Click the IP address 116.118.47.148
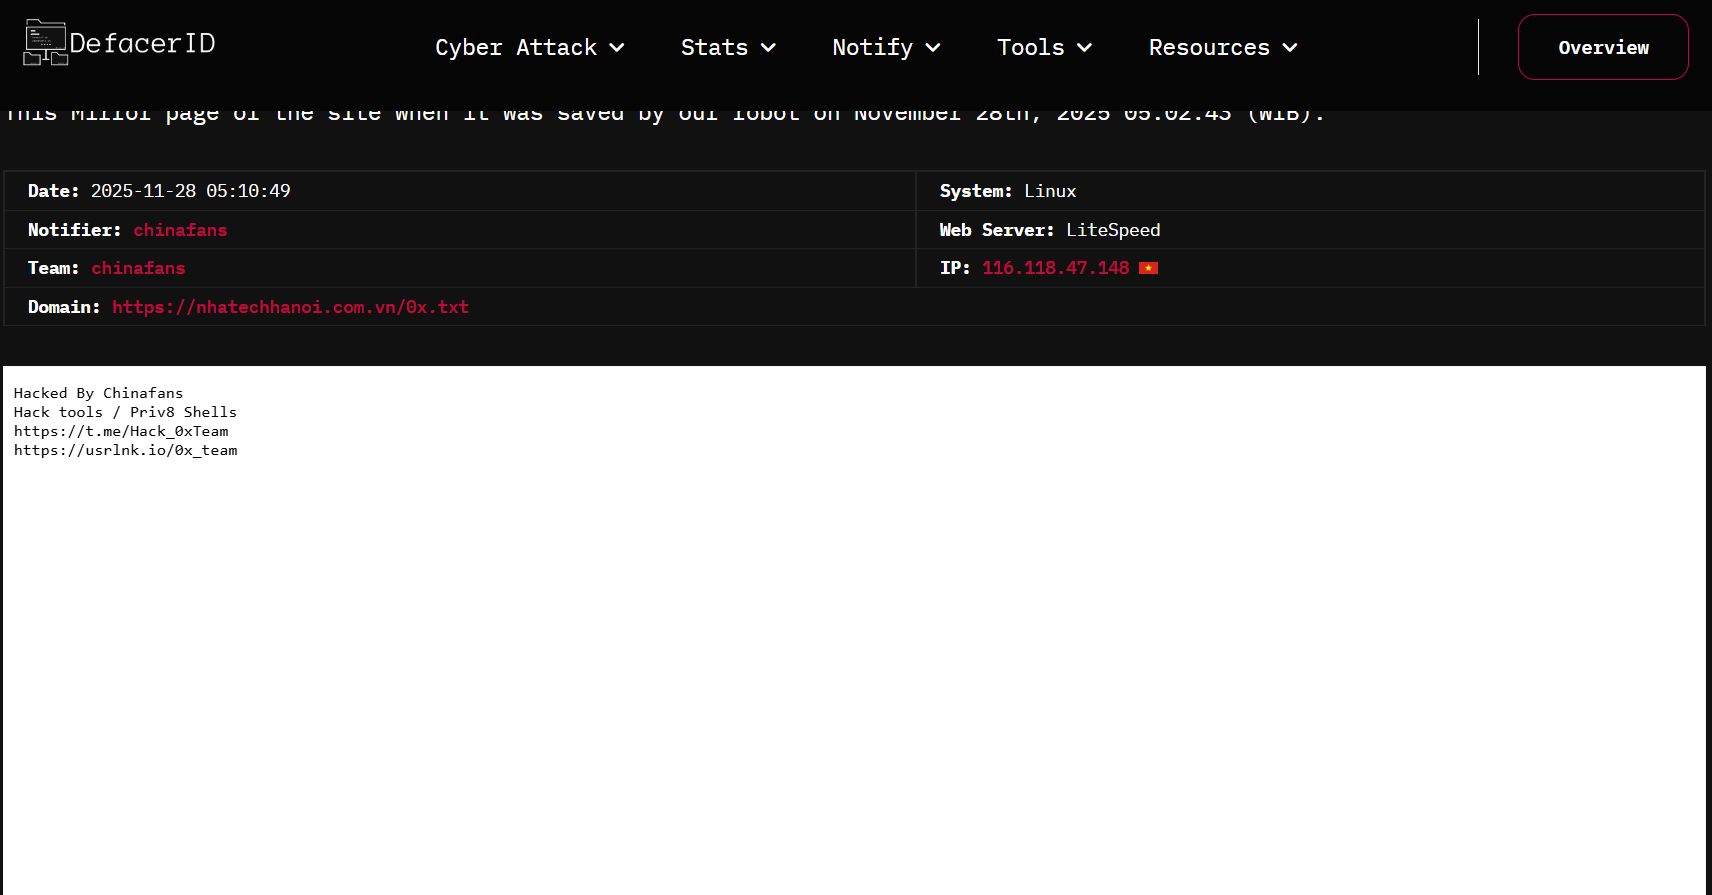The image size is (1712, 895). pyautogui.click(x=1055, y=268)
